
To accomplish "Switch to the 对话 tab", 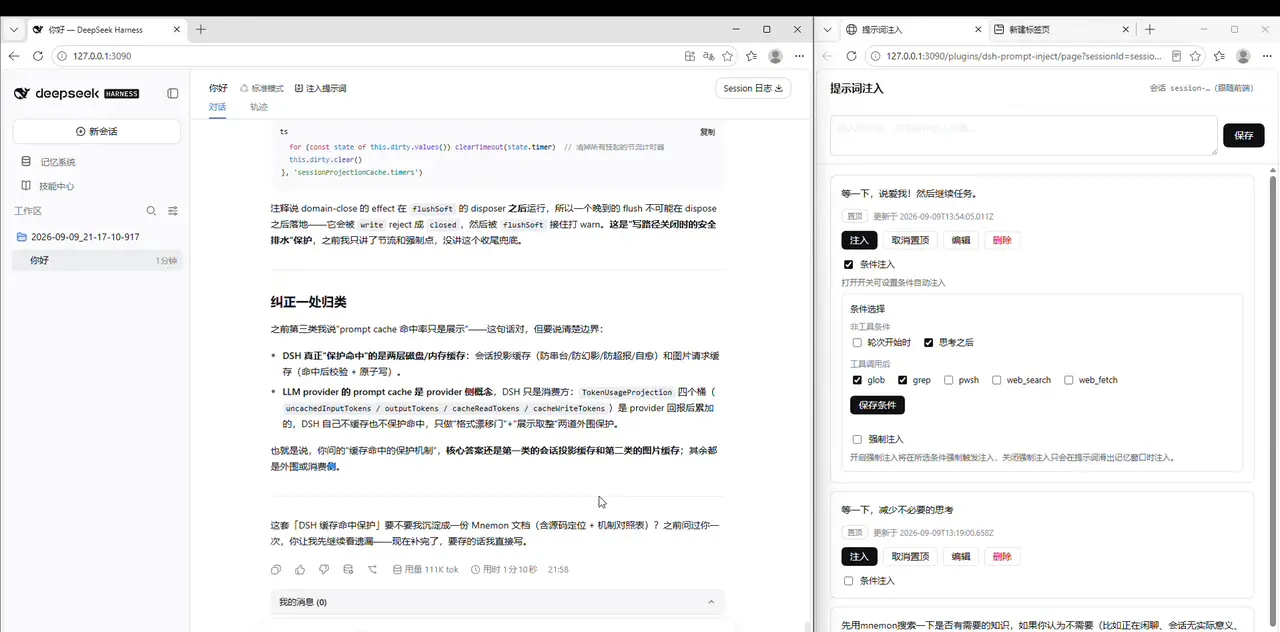I will 217,107.
